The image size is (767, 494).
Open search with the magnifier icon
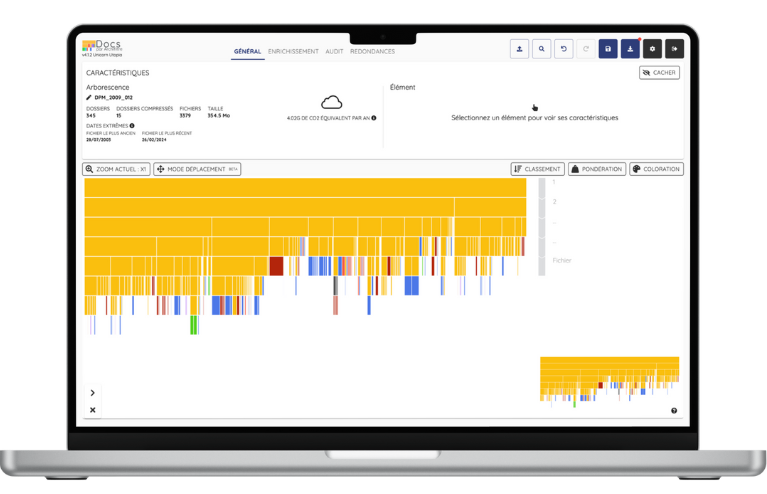click(x=541, y=48)
